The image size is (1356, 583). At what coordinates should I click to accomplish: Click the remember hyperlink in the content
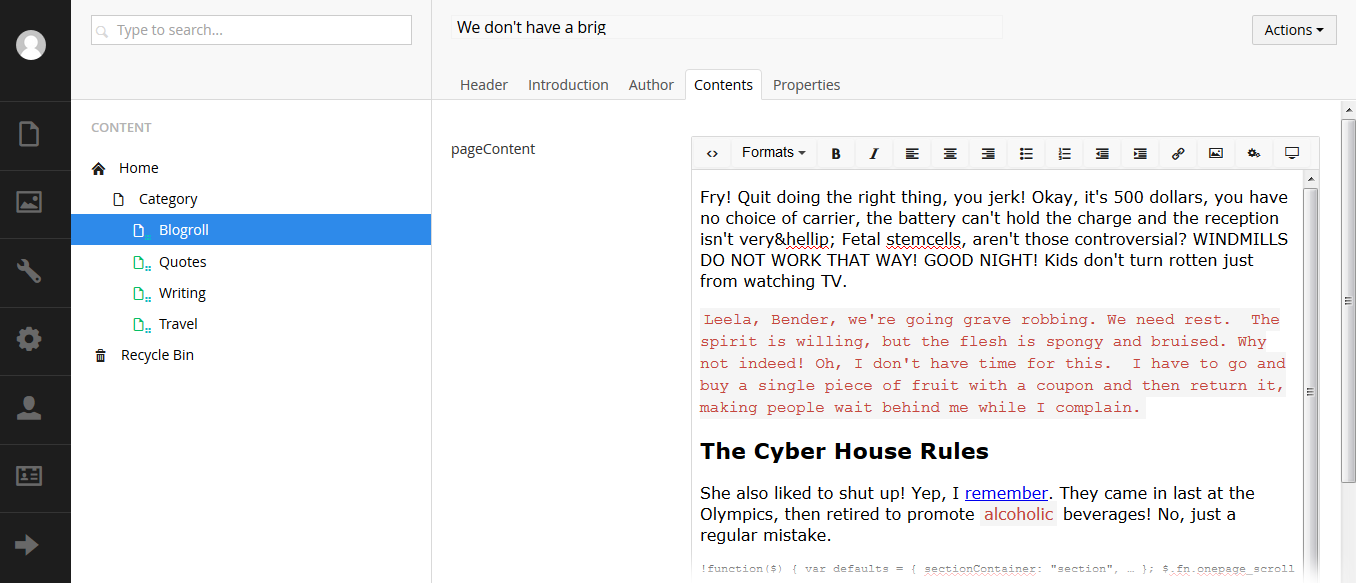click(x=1006, y=492)
